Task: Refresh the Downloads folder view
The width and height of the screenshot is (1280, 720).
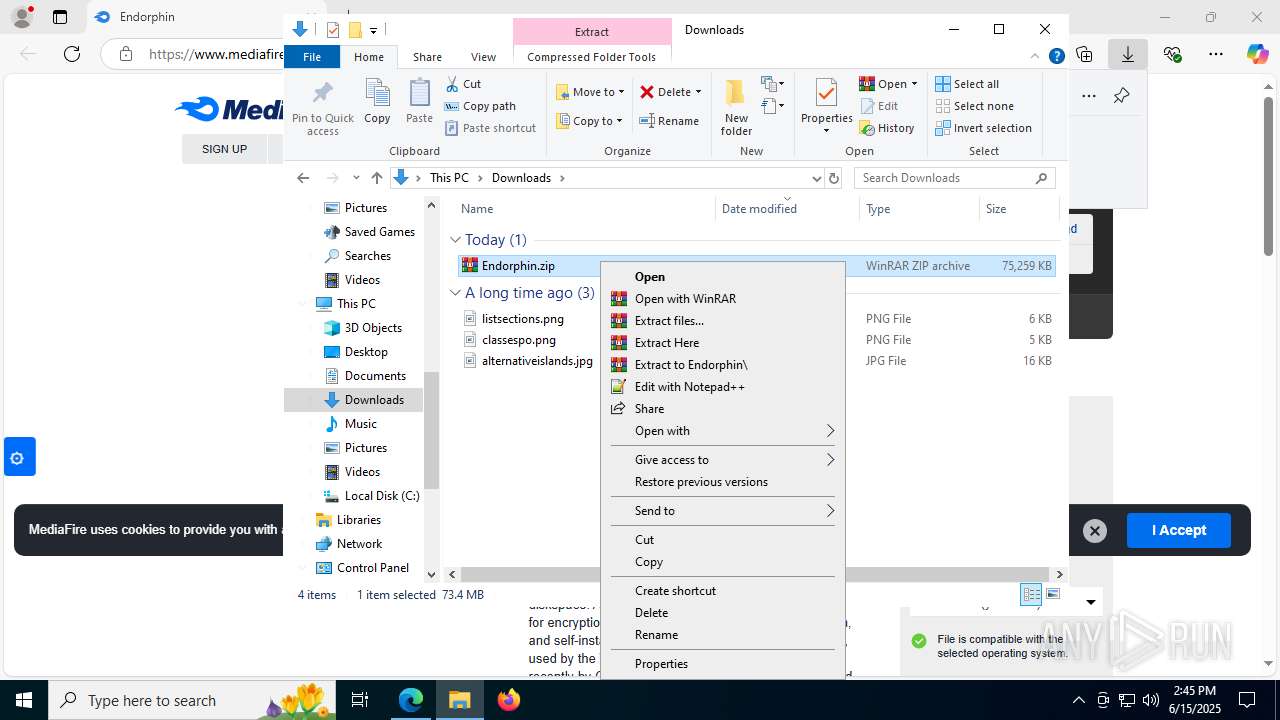Action: pos(834,178)
